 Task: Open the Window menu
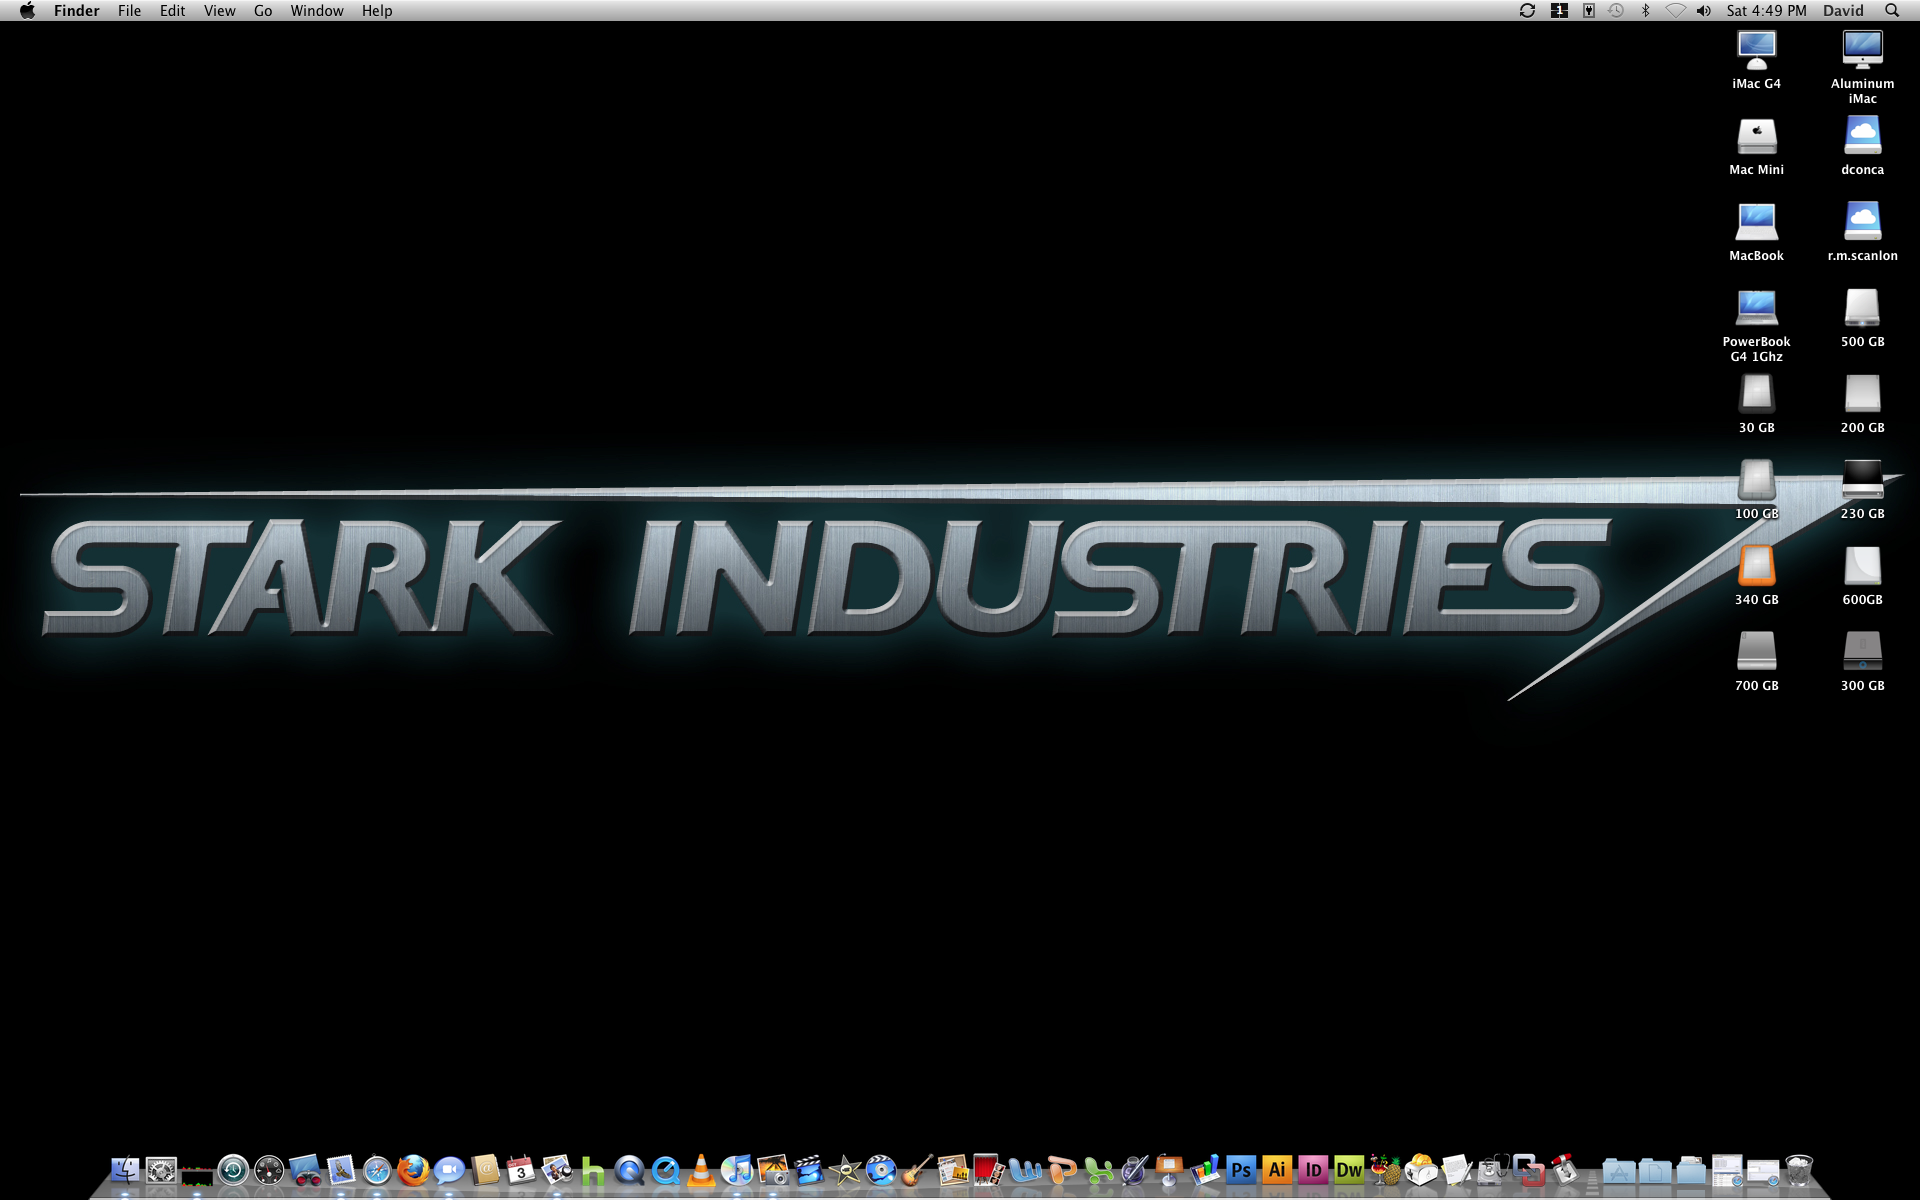click(x=317, y=10)
